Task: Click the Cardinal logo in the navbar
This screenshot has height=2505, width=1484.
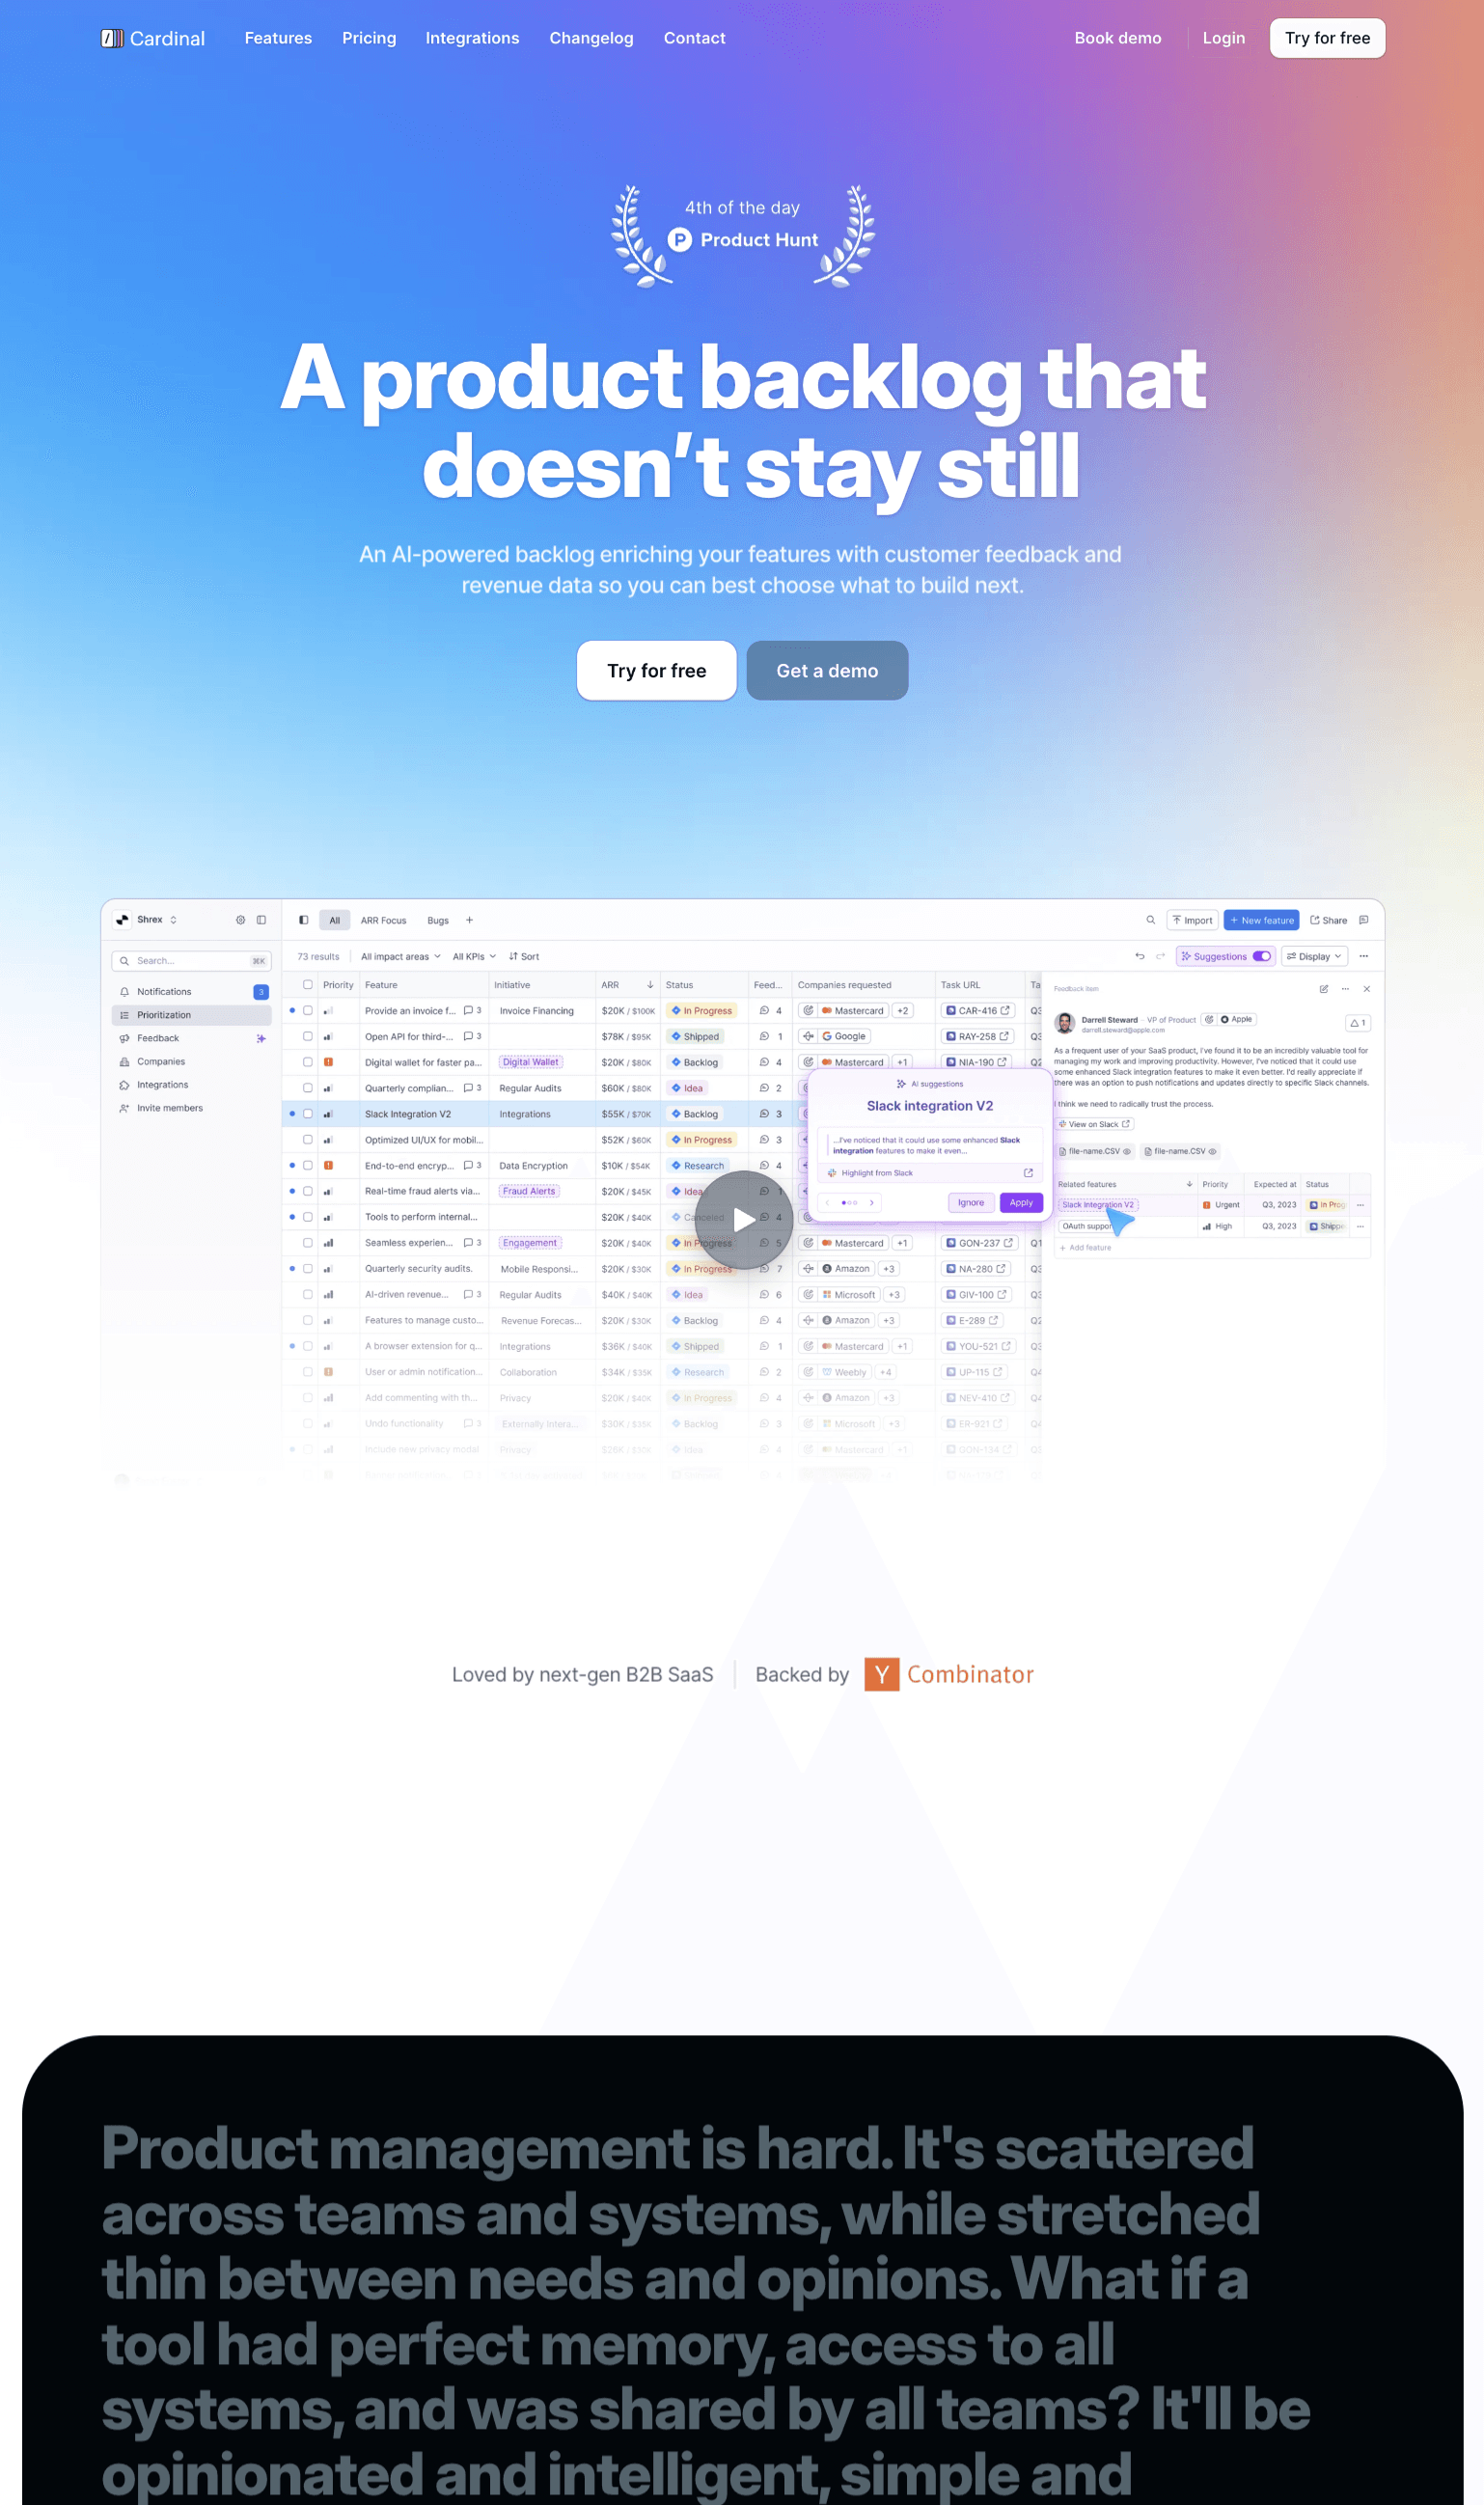Action: point(152,38)
